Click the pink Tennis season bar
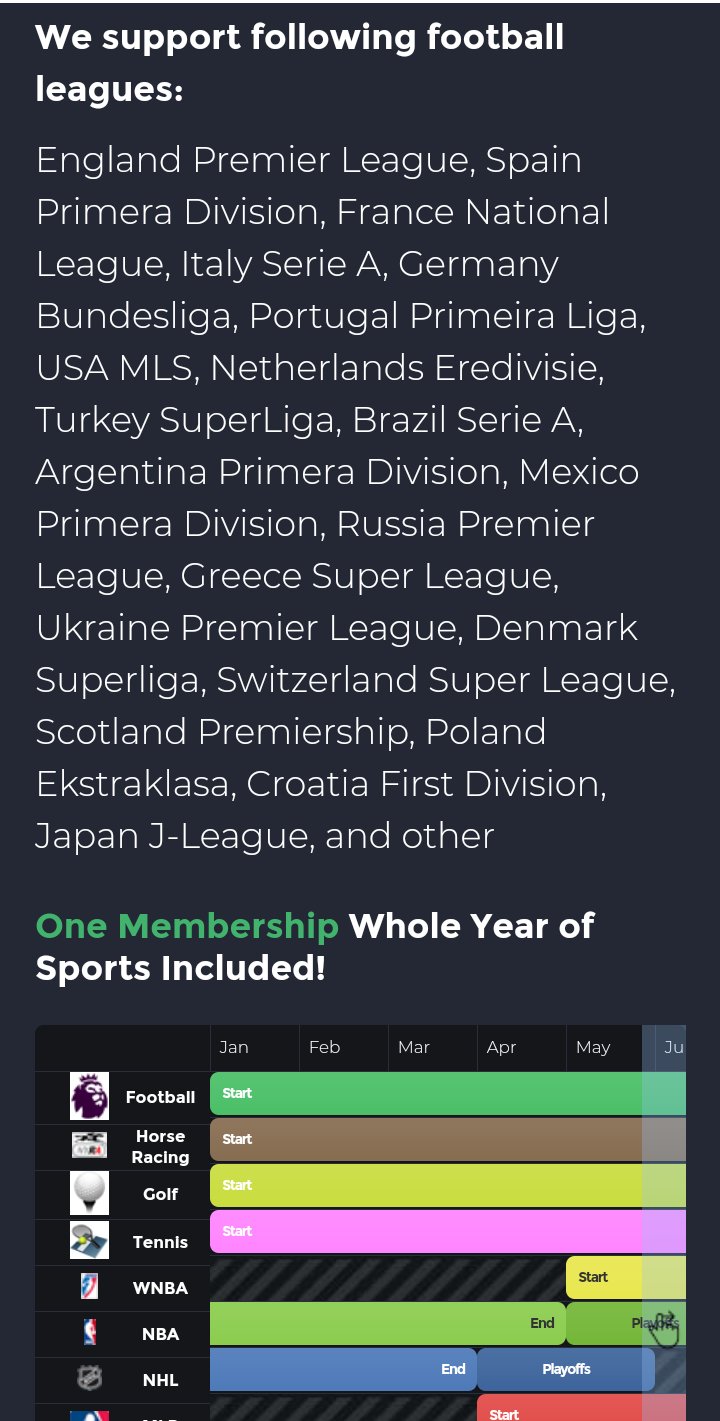The height and width of the screenshot is (1421, 720). (x=430, y=1231)
